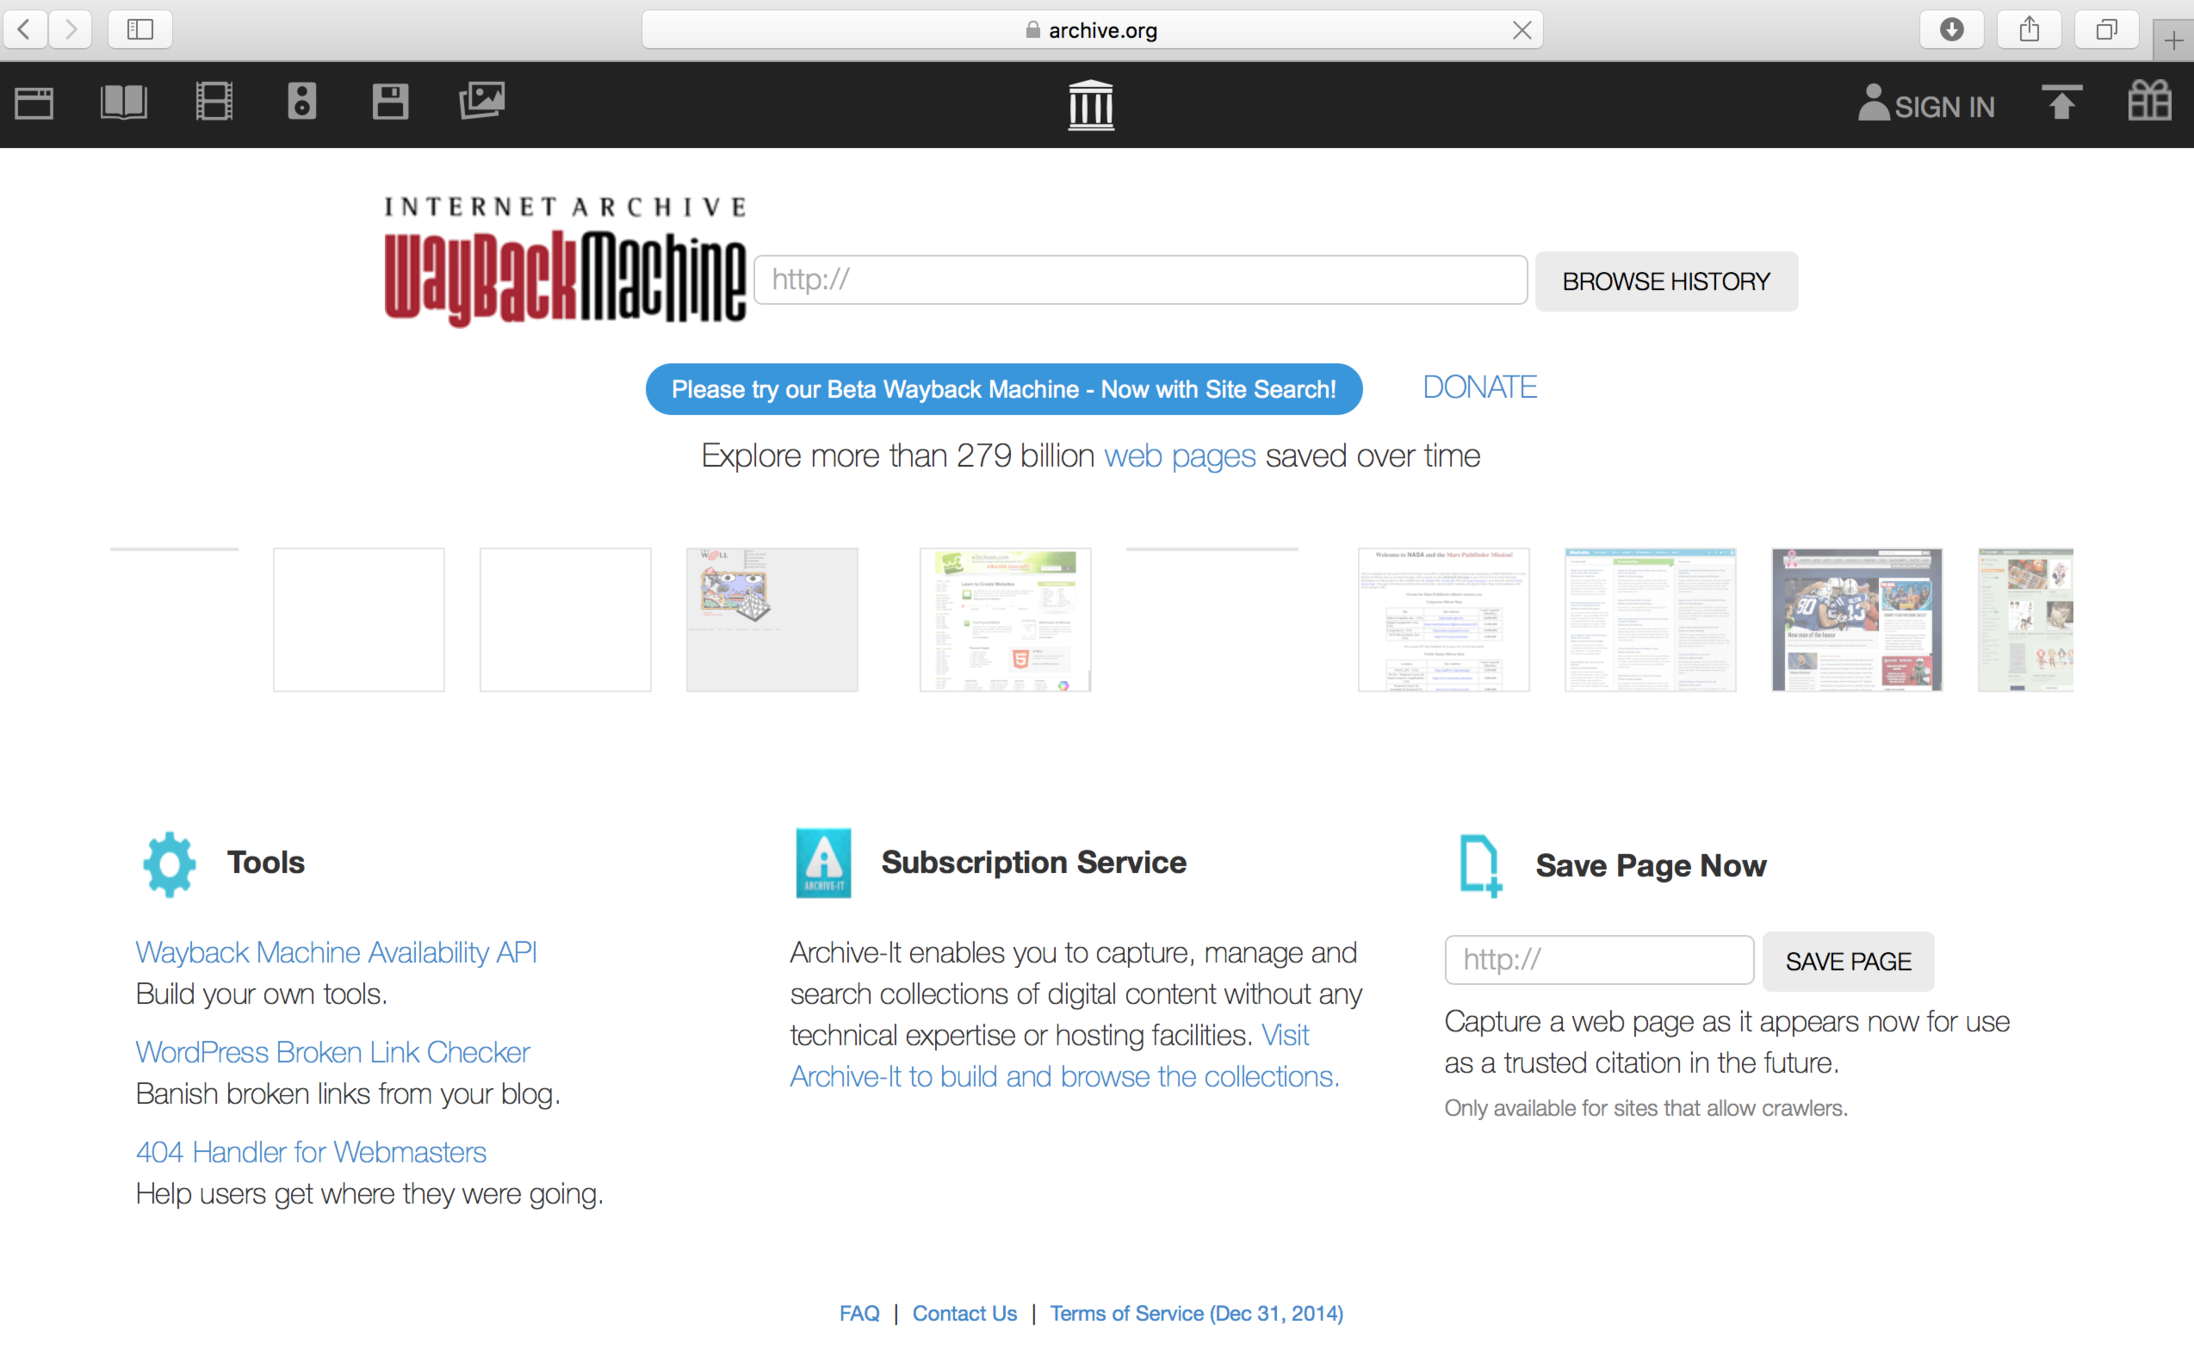Click the upload arrow icon

[2061, 103]
